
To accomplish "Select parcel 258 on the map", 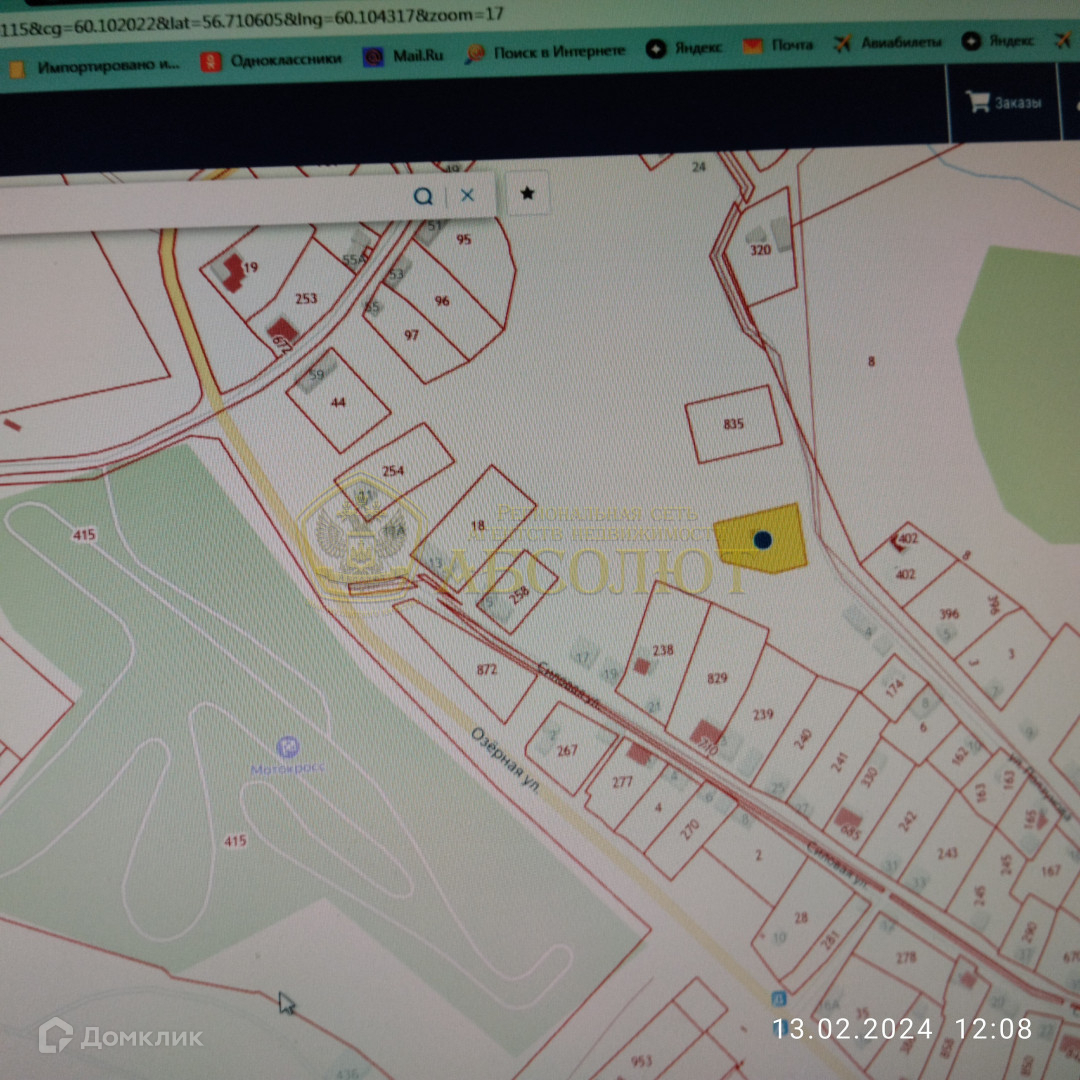I will tap(518, 593).
